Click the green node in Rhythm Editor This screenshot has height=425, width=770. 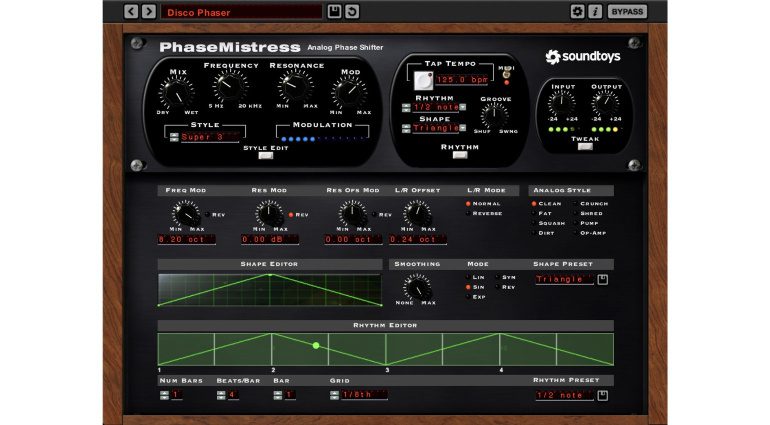point(316,346)
